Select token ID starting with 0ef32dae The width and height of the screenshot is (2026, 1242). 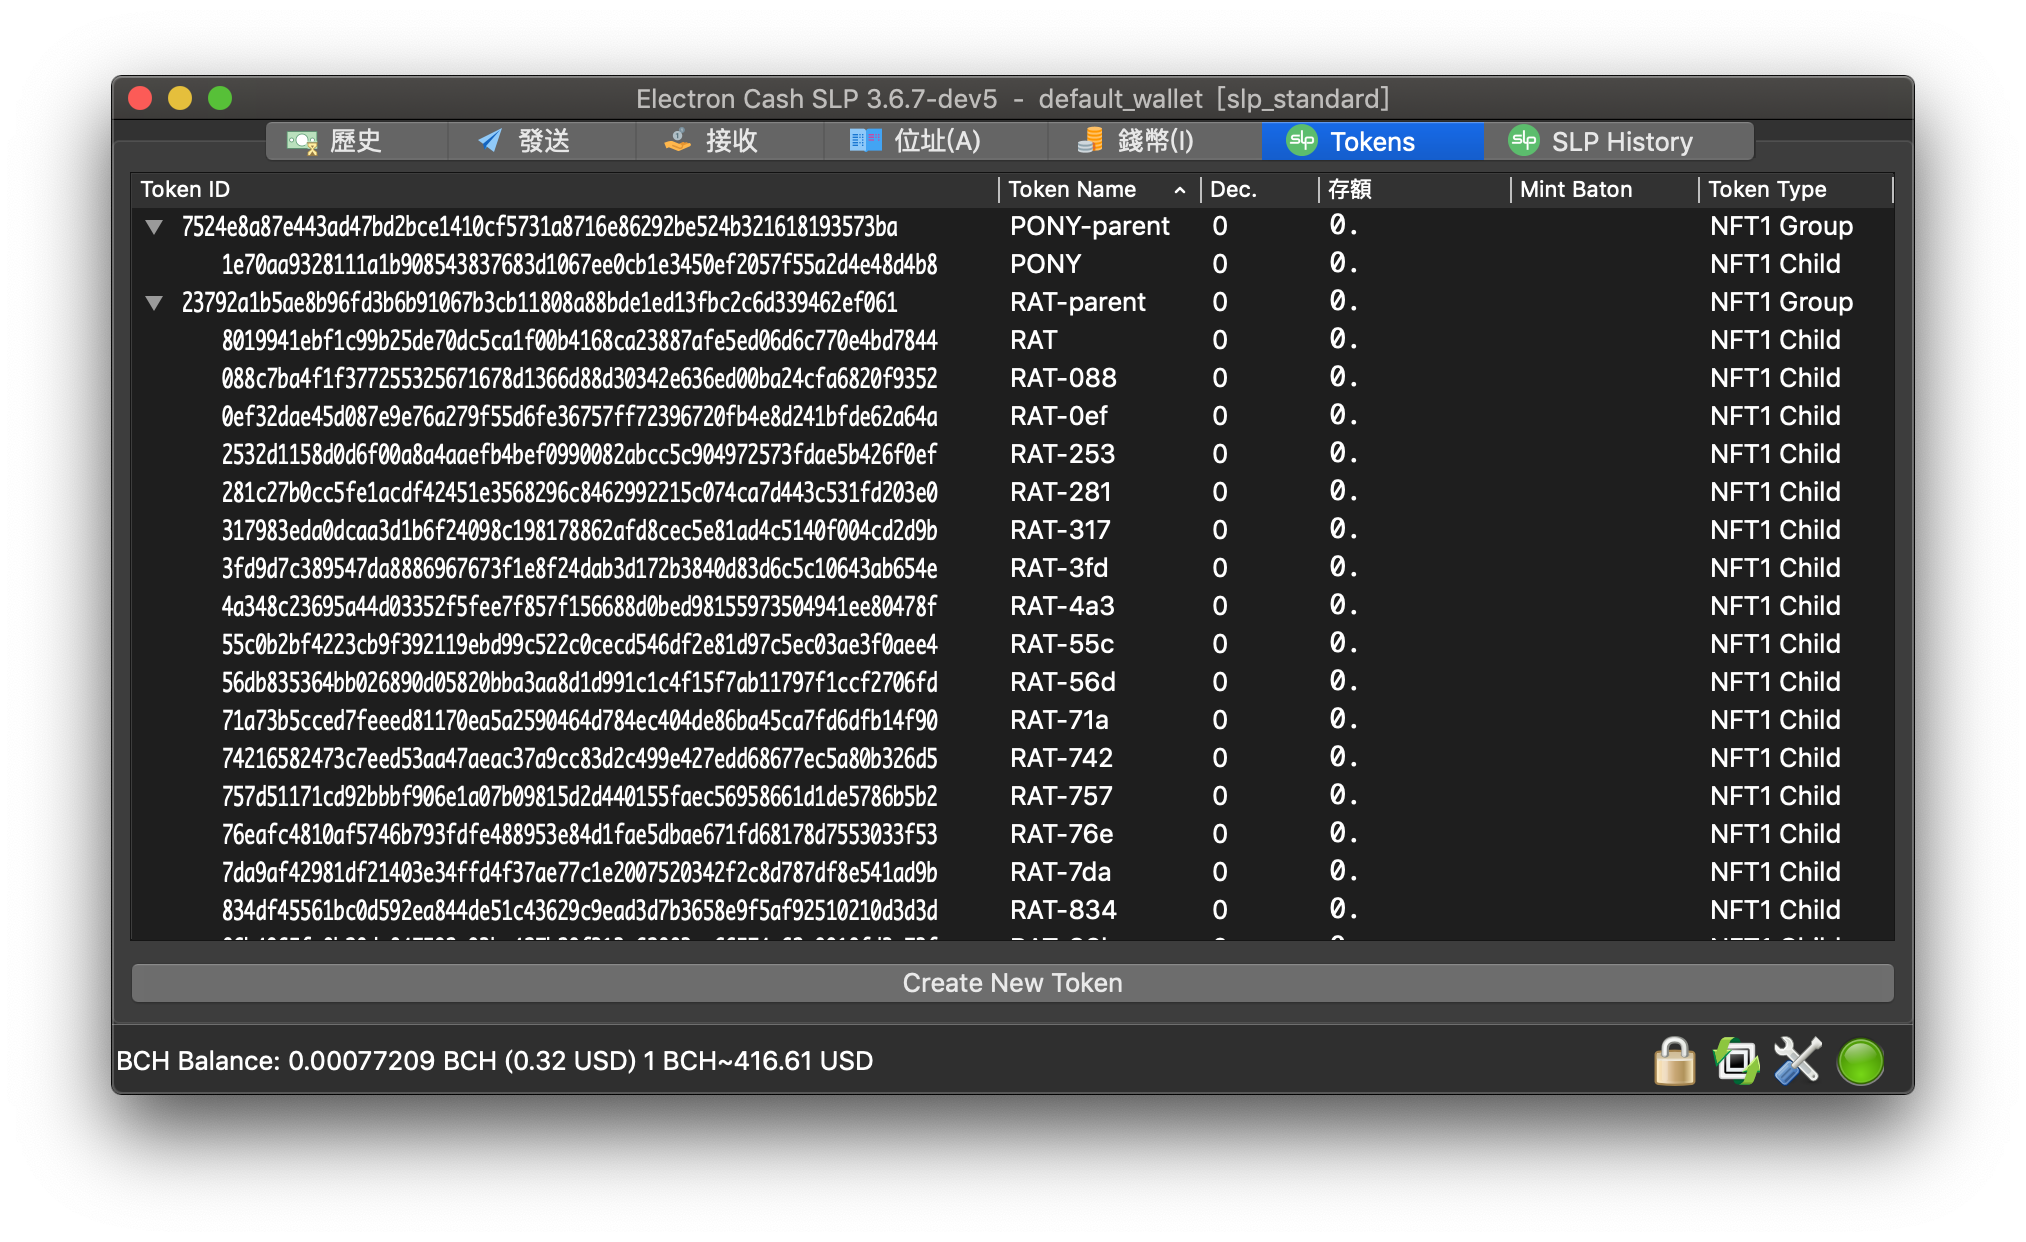[579, 416]
